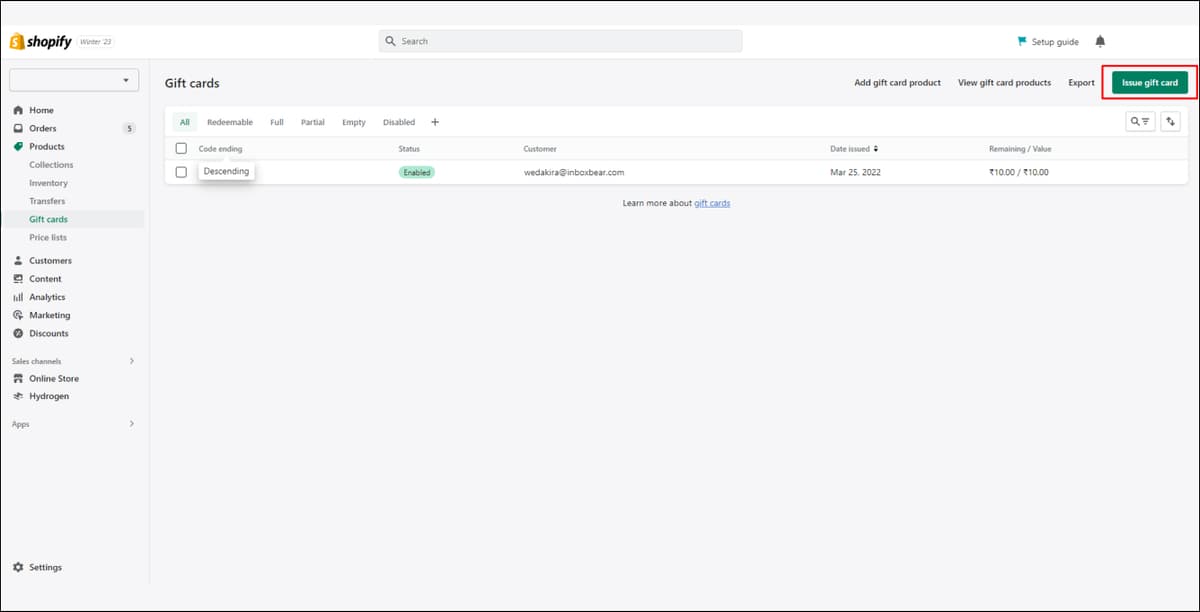Click the Mar 25, 2022 date cell
The width and height of the screenshot is (1200, 612).
(856, 172)
